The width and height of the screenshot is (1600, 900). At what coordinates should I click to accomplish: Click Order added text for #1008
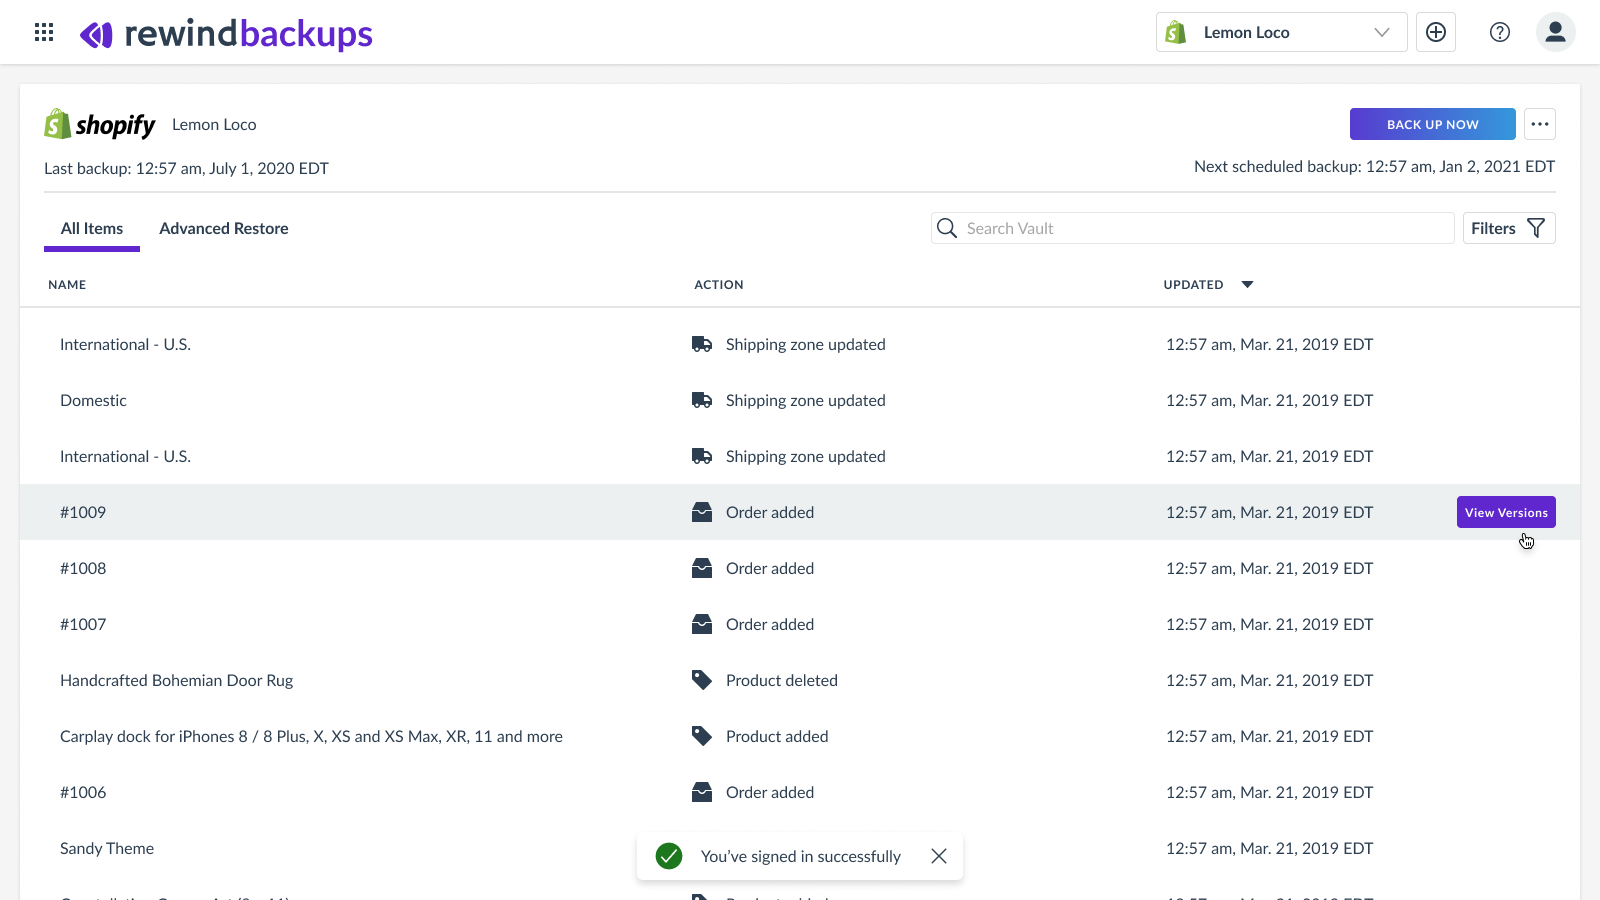pyautogui.click(x=770, y=568)
